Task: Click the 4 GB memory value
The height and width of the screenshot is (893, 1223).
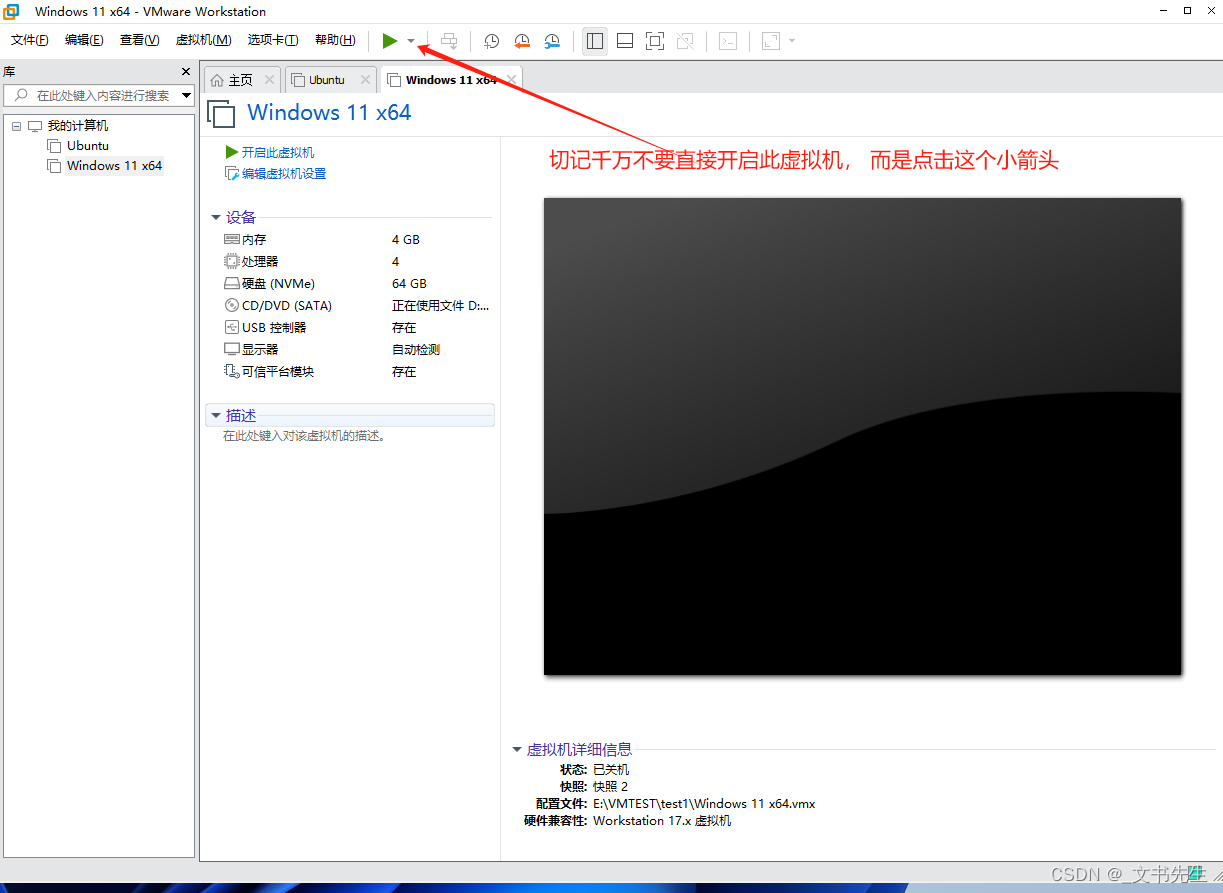Action: click(406, 240)
